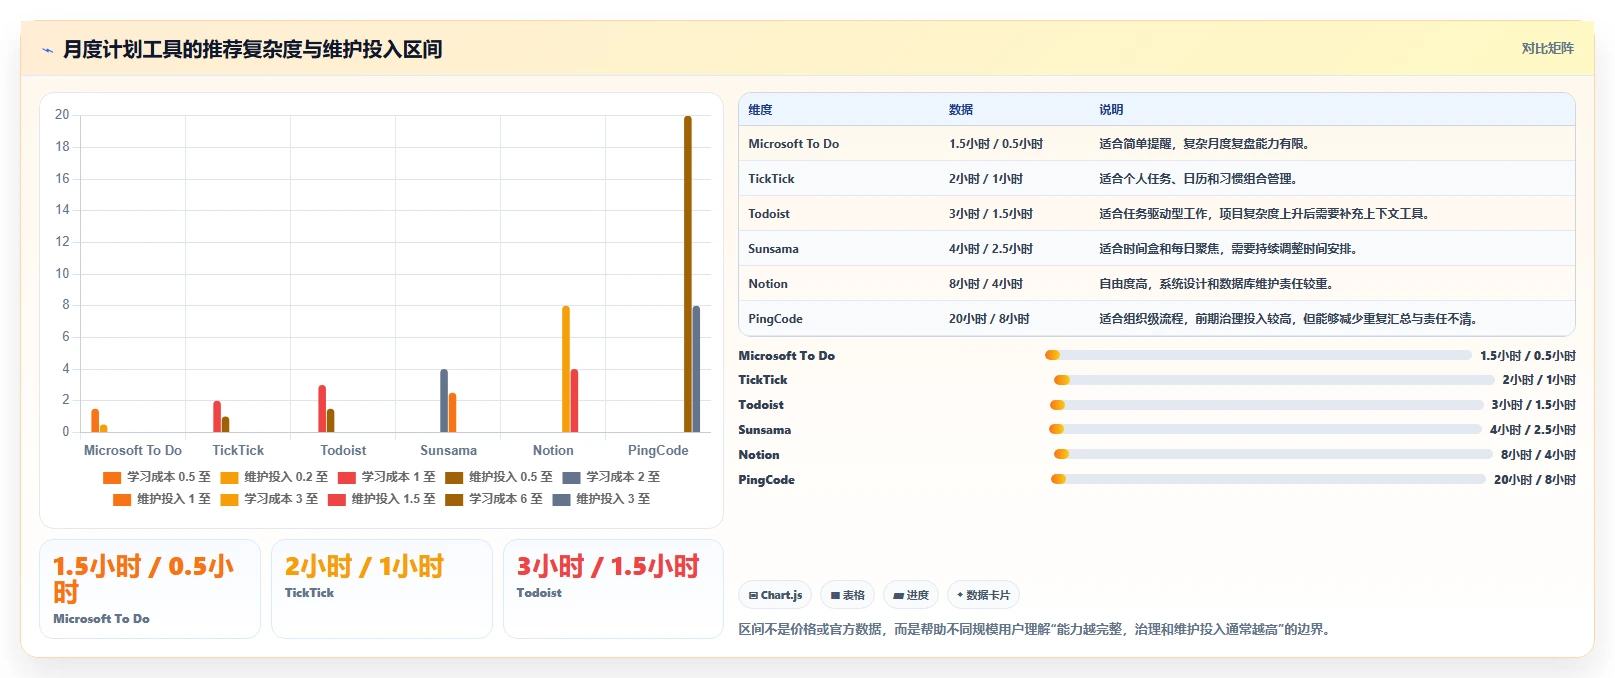Select the Microsoft To Do table row name
This screenshot has width=1615, height=678.
tap(794, 144)
